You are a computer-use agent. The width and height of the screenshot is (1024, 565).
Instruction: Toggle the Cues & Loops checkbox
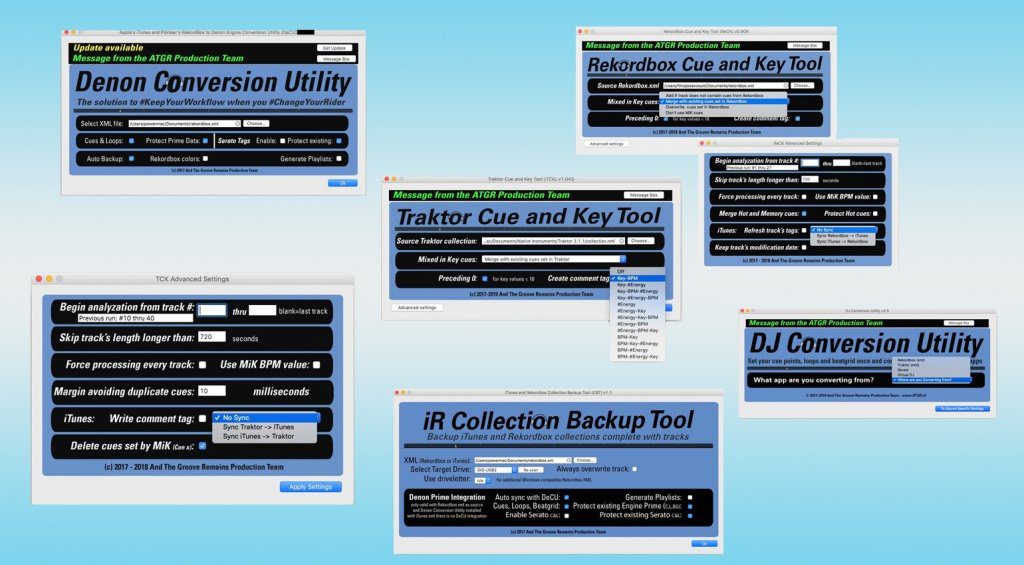[x=131, y=140]
